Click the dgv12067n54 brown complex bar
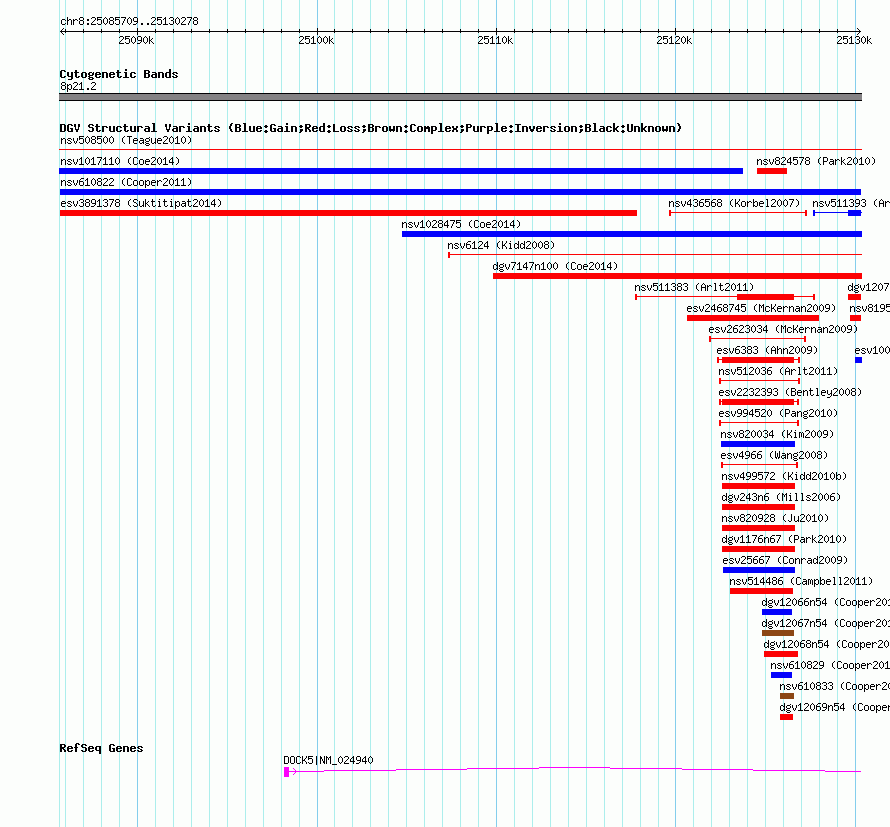The width and height of the screenshot is (890, 827). [x=778, y=633]
